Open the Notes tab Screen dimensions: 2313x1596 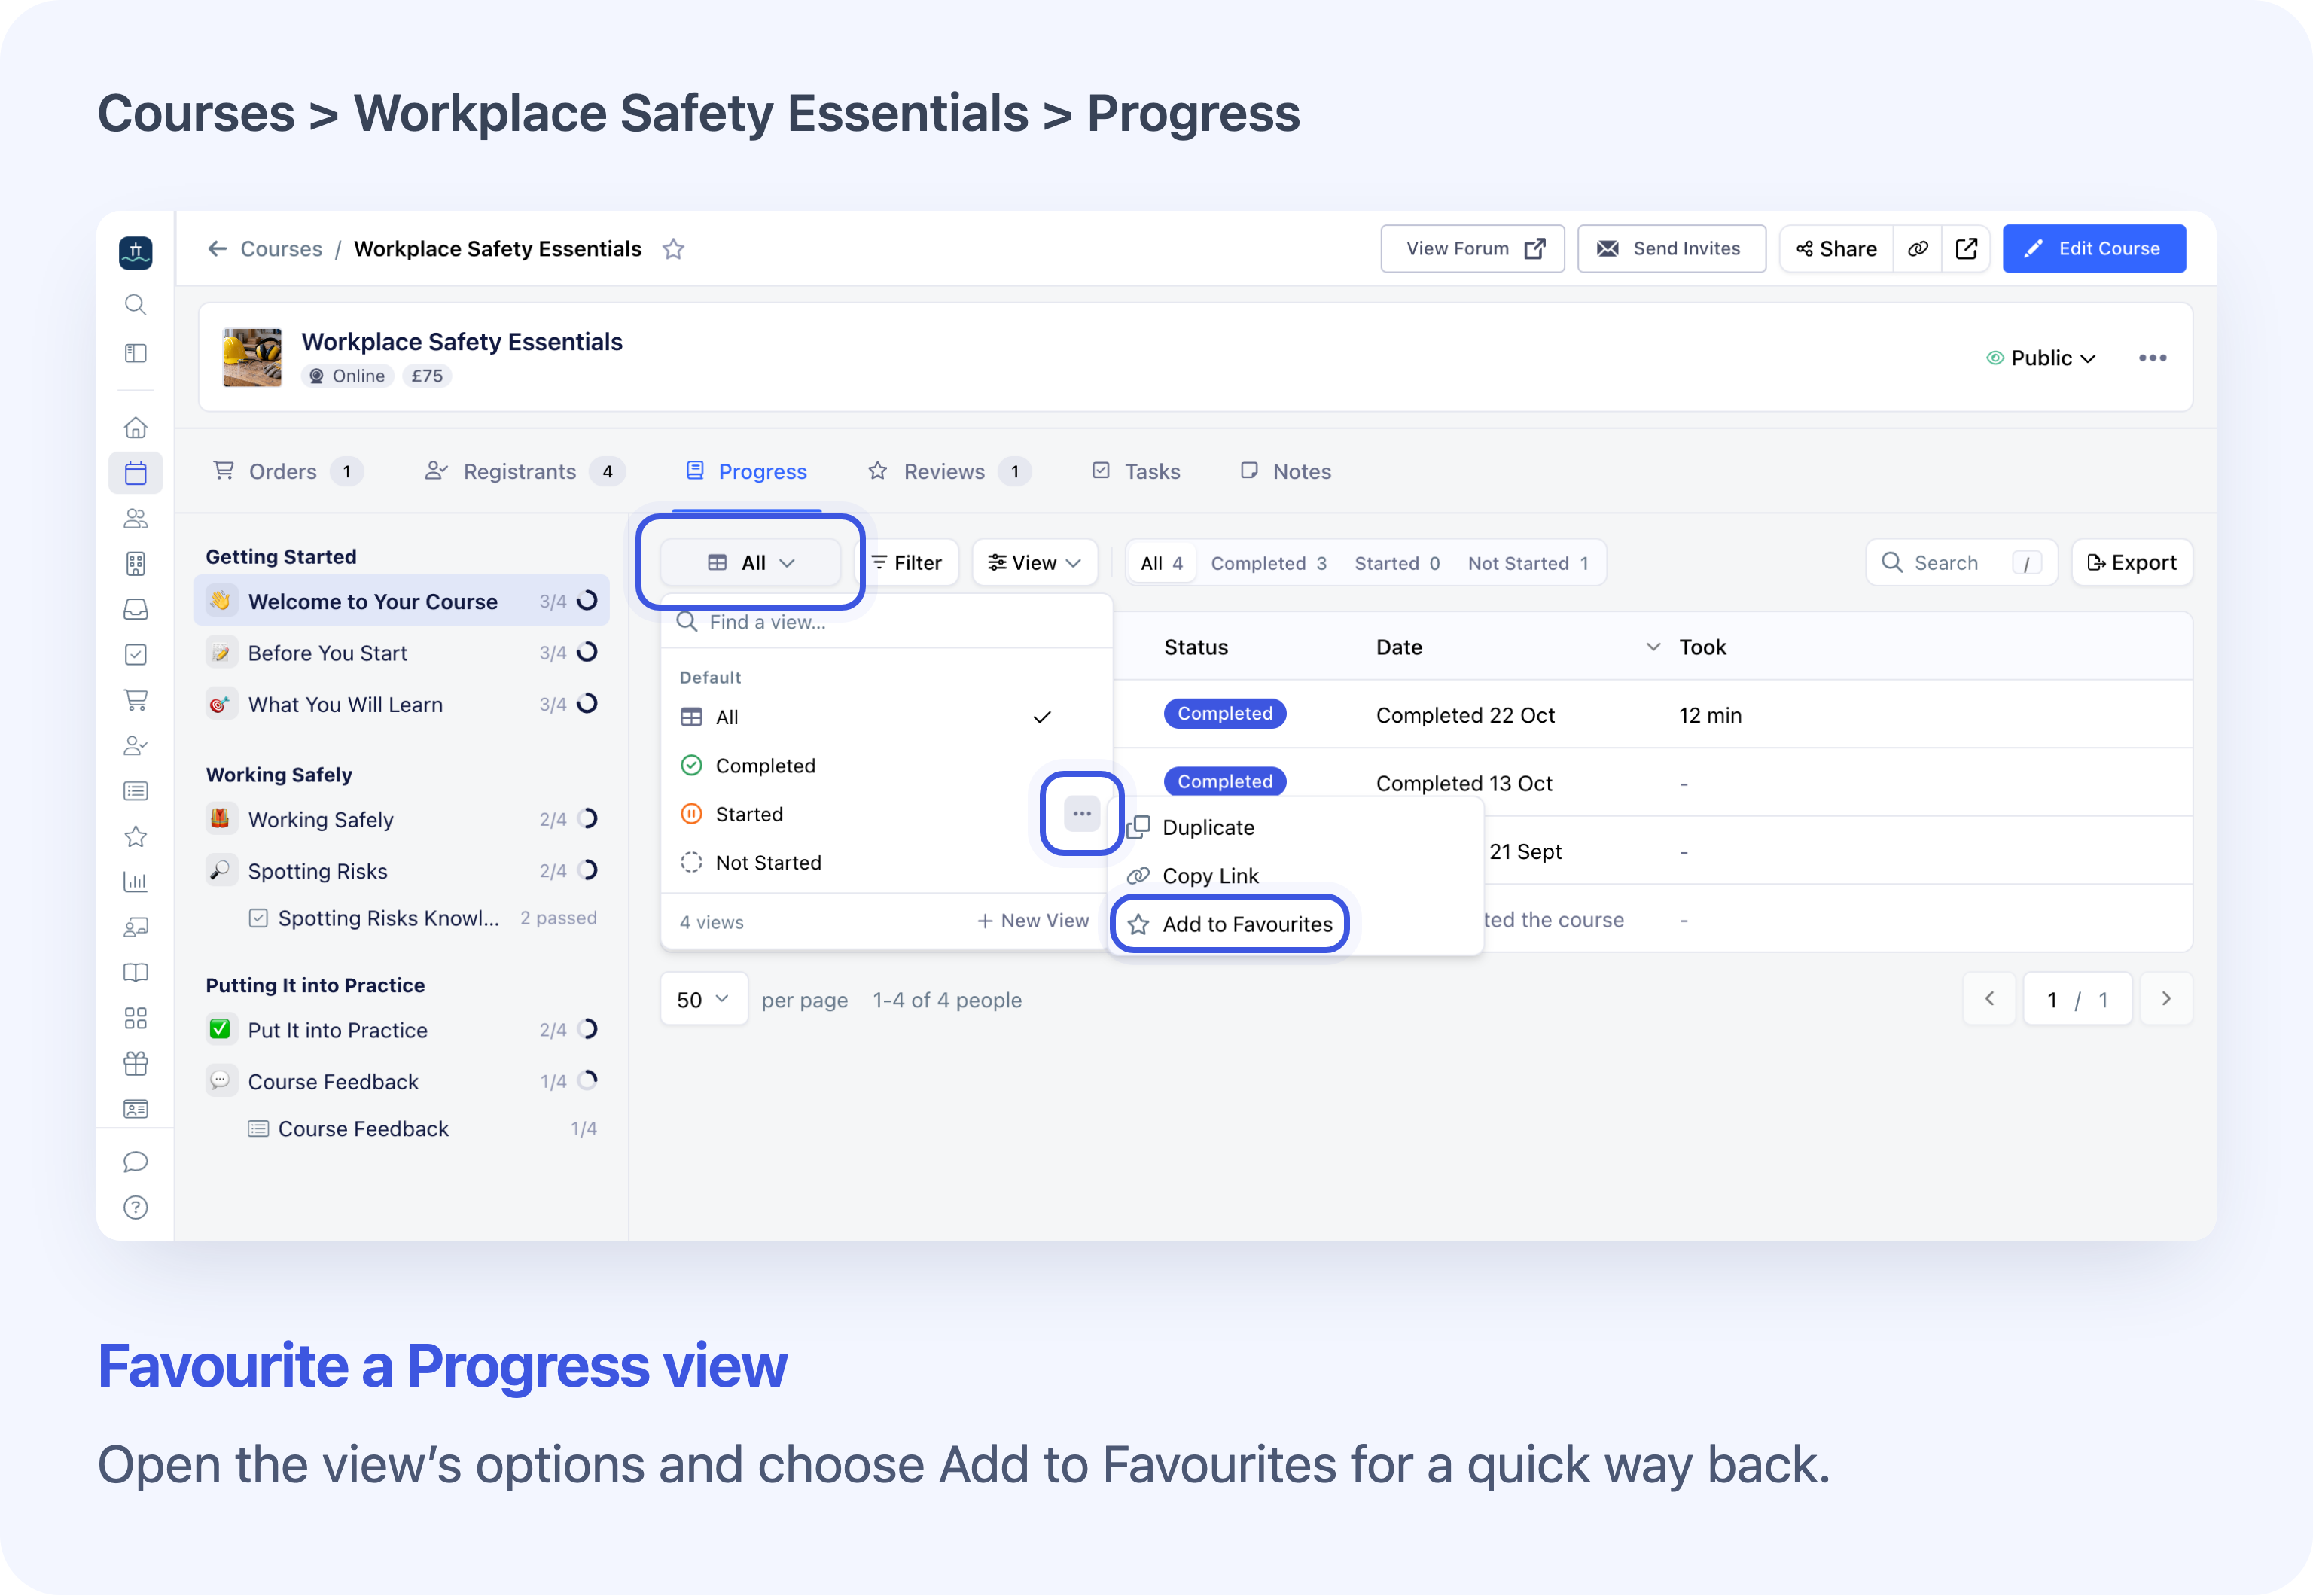coord(1286,471)
